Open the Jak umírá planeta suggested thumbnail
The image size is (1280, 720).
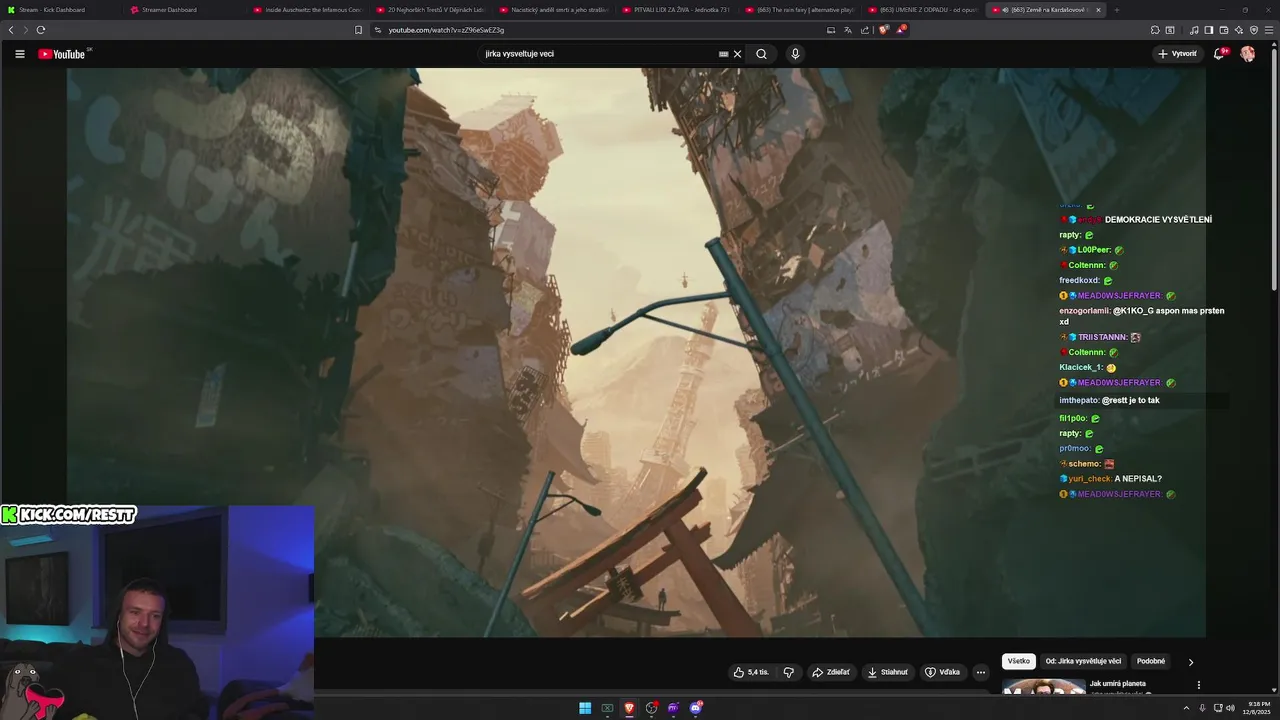coord(1044,686)
